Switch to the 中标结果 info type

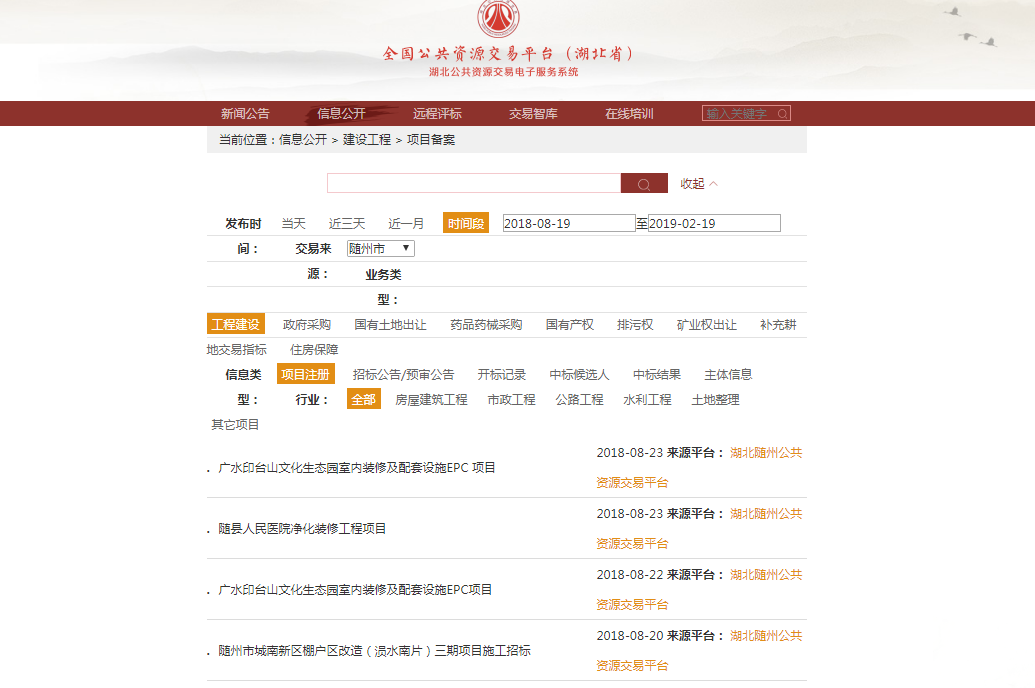point(657,375)
